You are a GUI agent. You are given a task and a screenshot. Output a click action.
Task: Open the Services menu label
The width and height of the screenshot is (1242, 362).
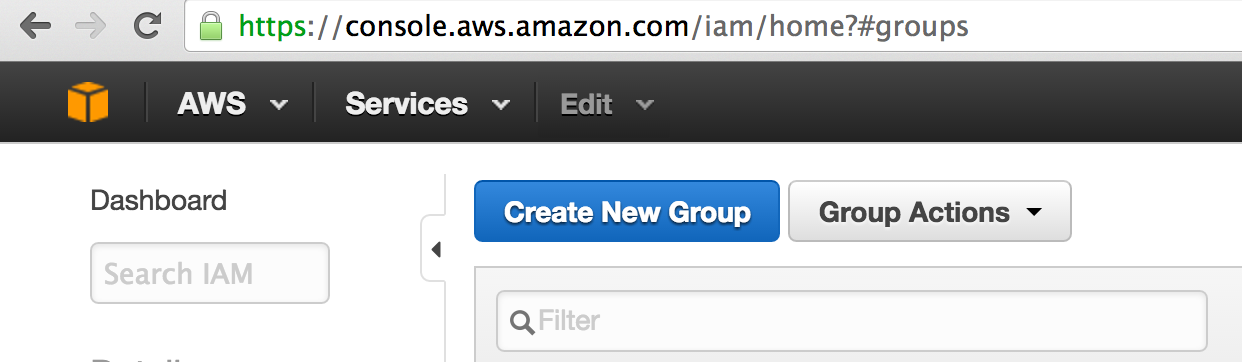406,104
